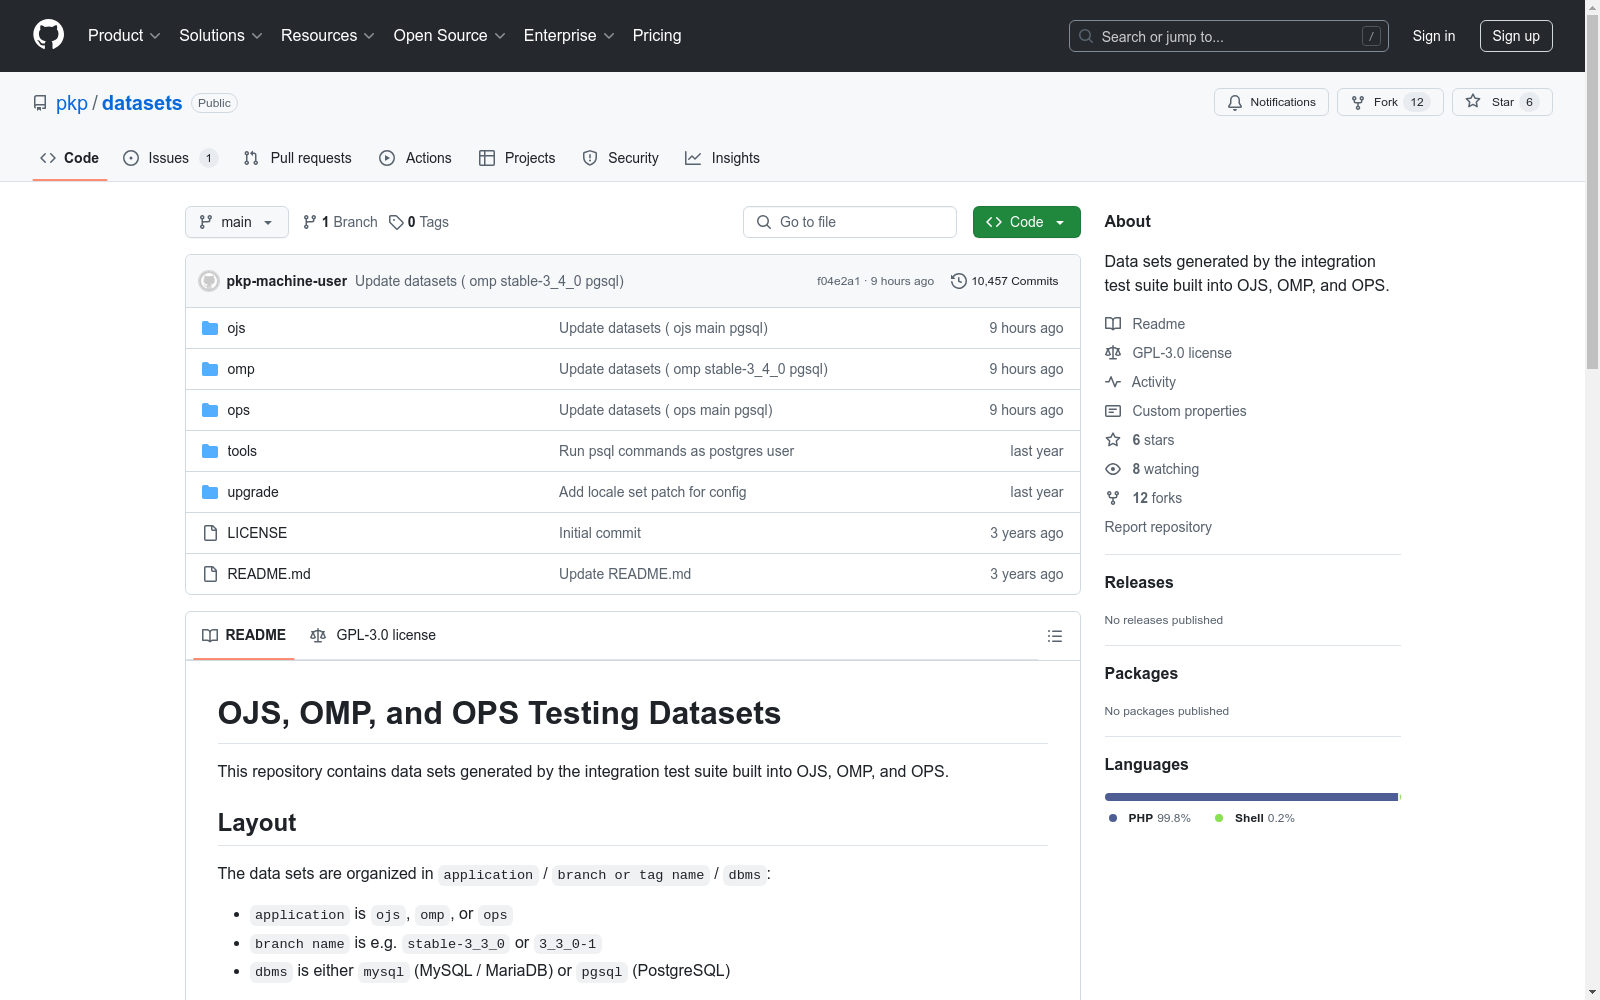Click the upgrade folder icon
Screen dimensions: 1600x1000
coord(210,492)
